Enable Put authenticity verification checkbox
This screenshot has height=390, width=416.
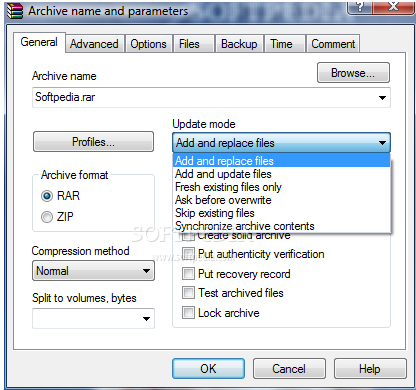tap(188, 254)
